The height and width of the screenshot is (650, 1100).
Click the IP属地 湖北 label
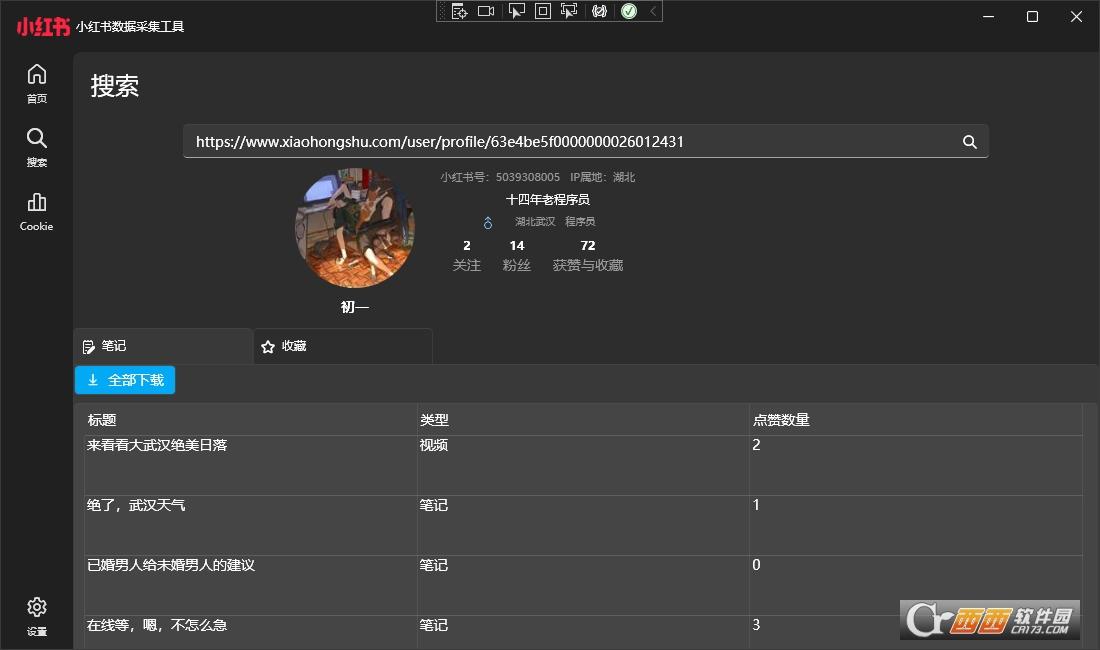pos(603,177)
